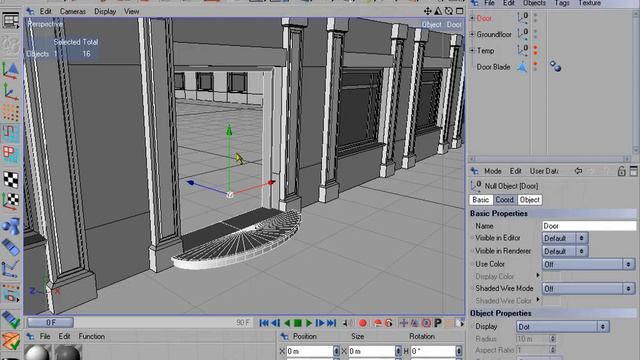Expand the Temp object tree
The height and width of the screenshot is (360, 640).
(472, 51)
